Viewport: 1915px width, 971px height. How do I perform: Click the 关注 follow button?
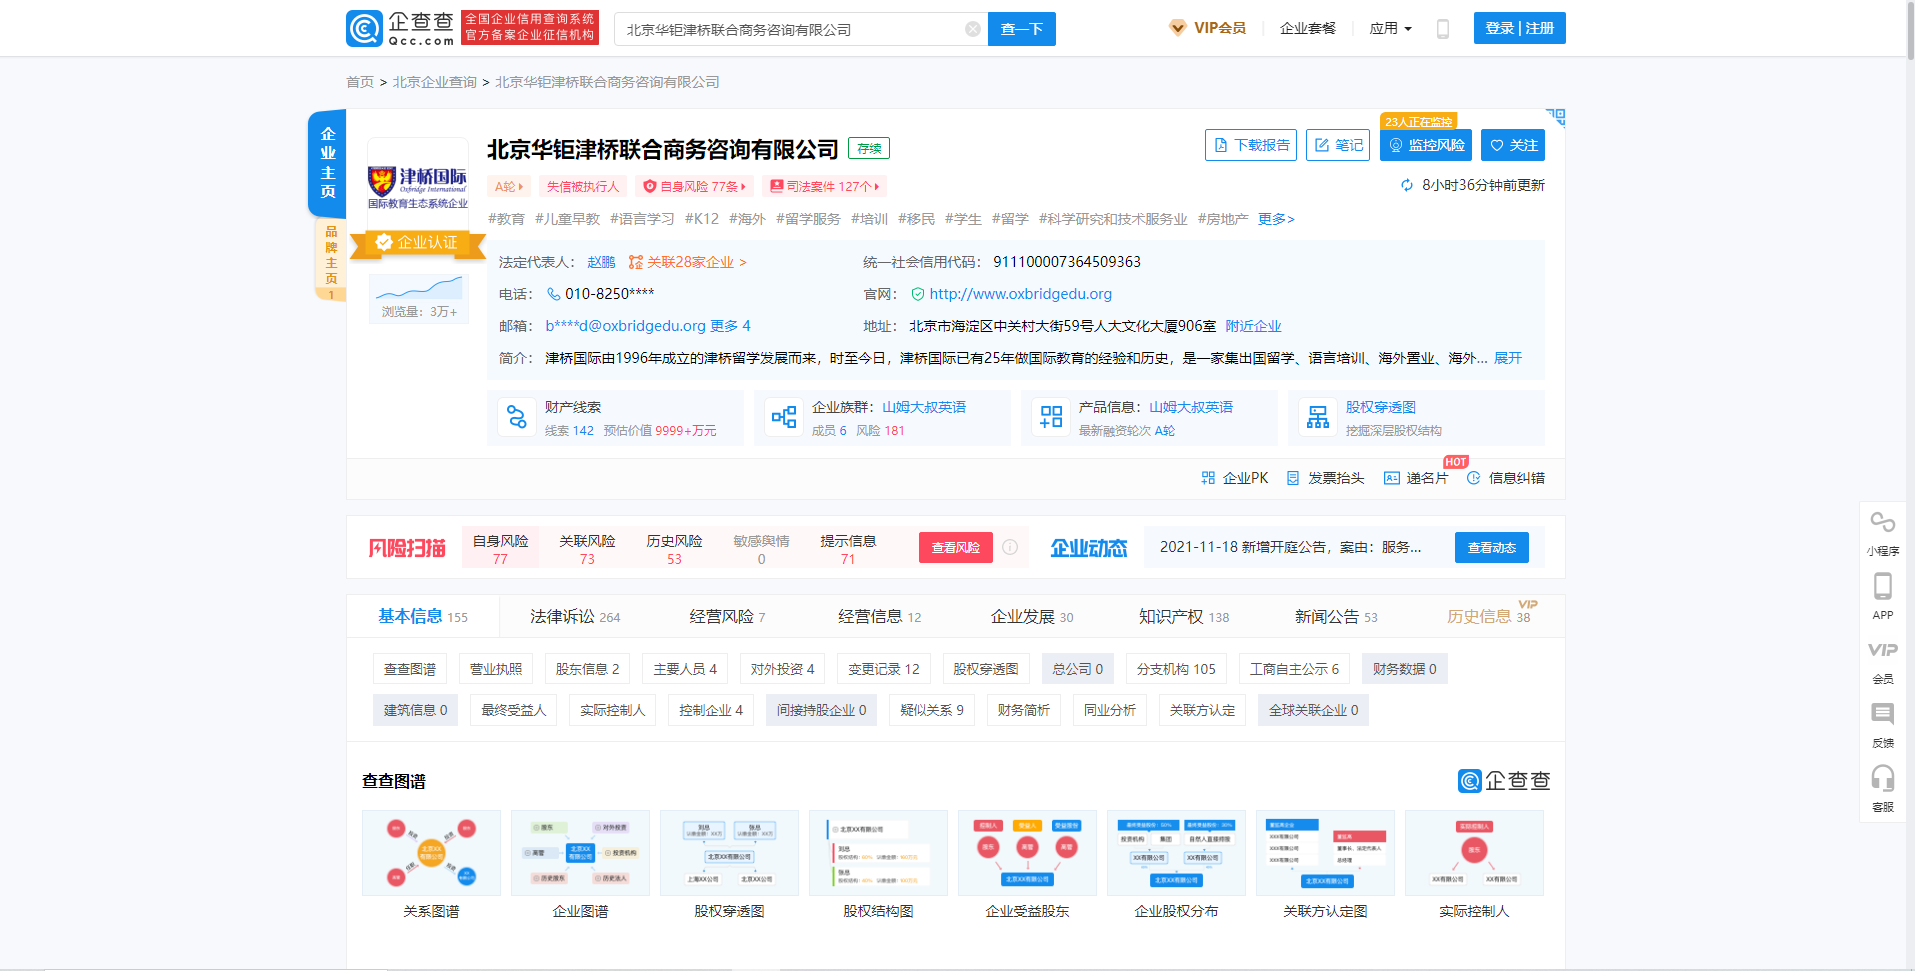1513,145
